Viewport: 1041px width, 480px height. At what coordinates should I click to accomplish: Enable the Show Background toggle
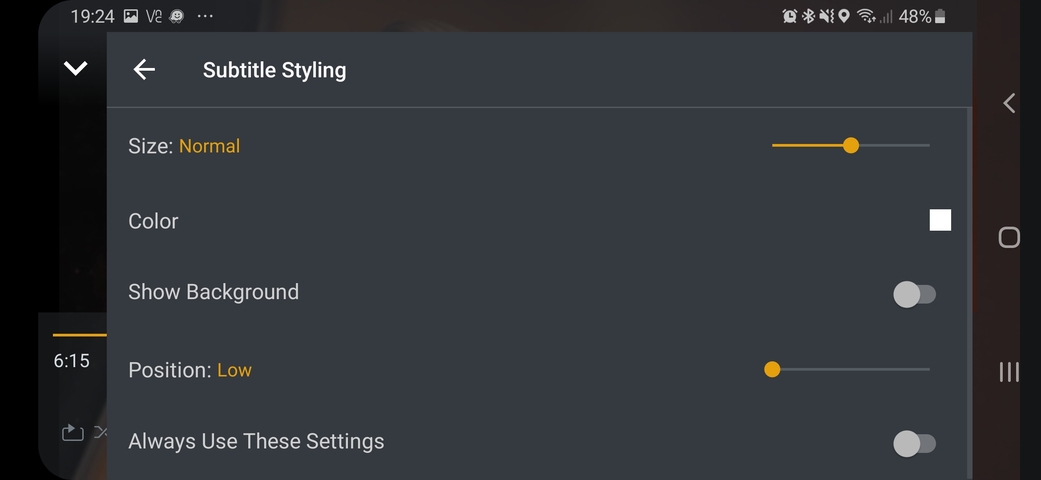coord(914,294)
